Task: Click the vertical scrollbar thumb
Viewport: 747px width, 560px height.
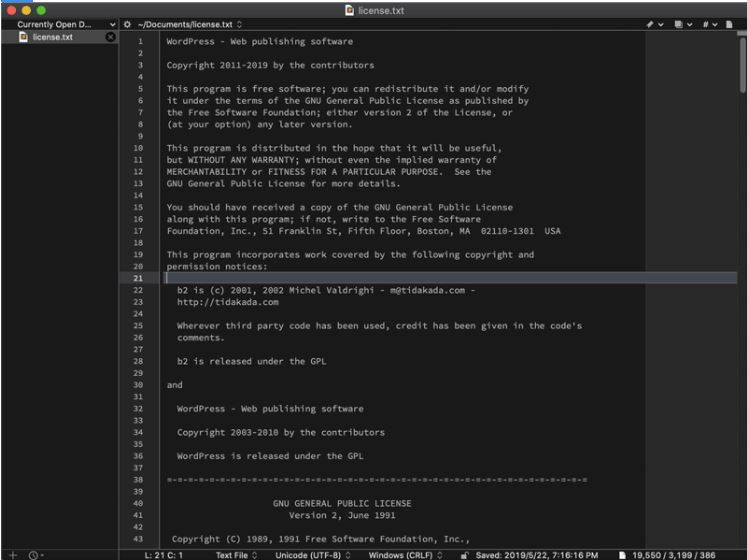Action: 742,63
